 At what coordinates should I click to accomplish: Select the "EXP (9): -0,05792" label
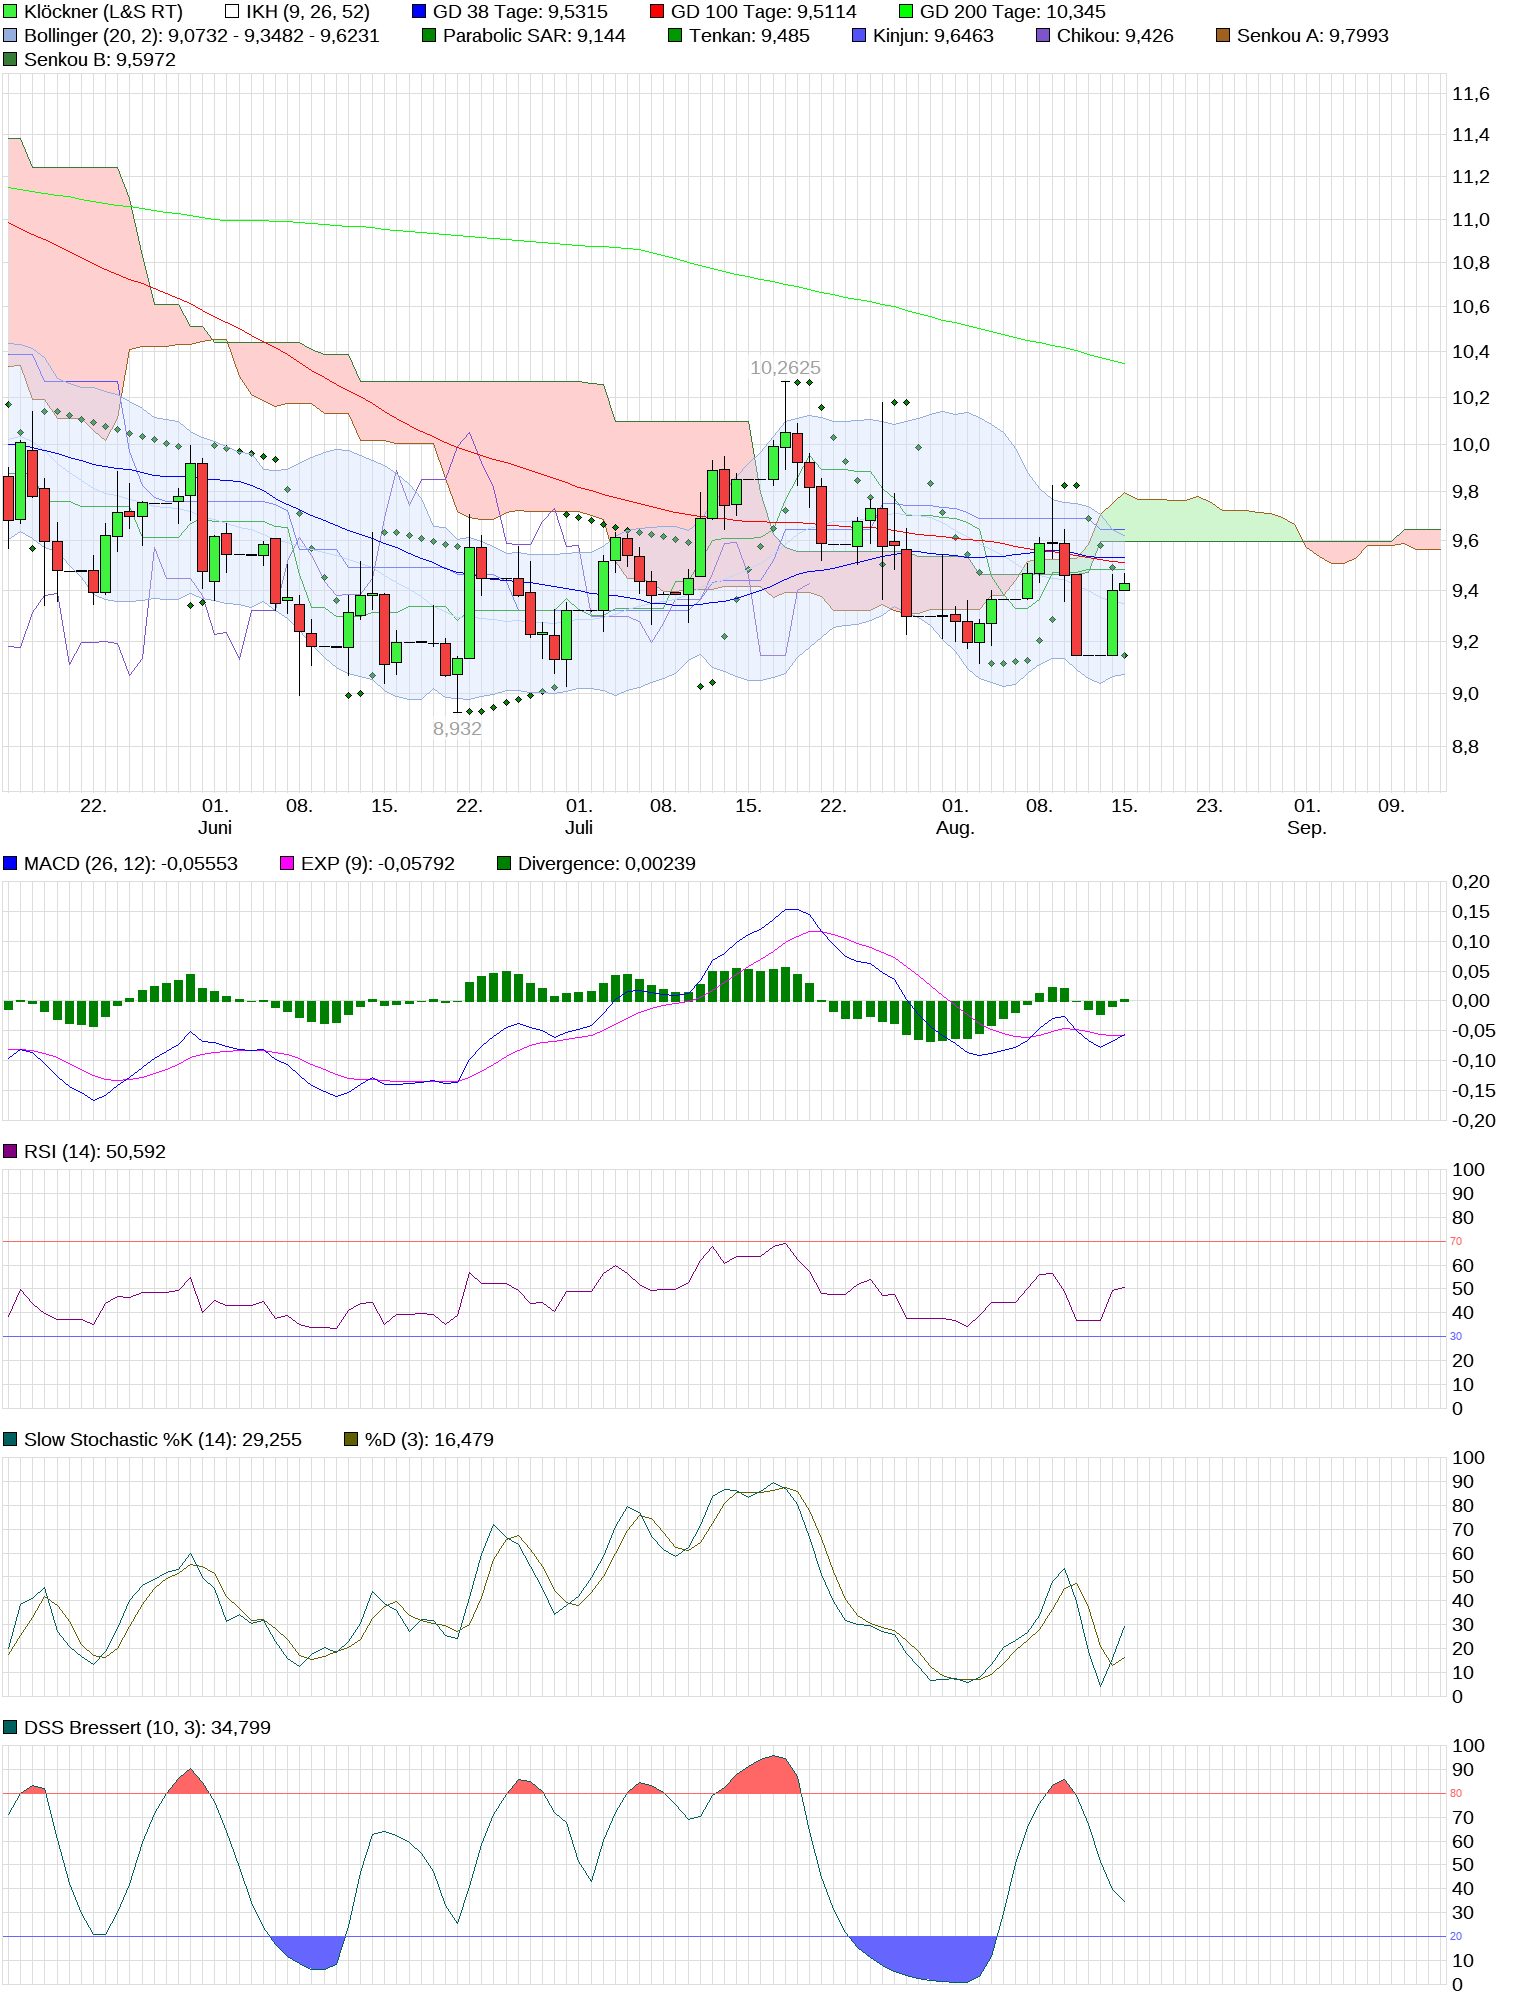click(378, 864)
